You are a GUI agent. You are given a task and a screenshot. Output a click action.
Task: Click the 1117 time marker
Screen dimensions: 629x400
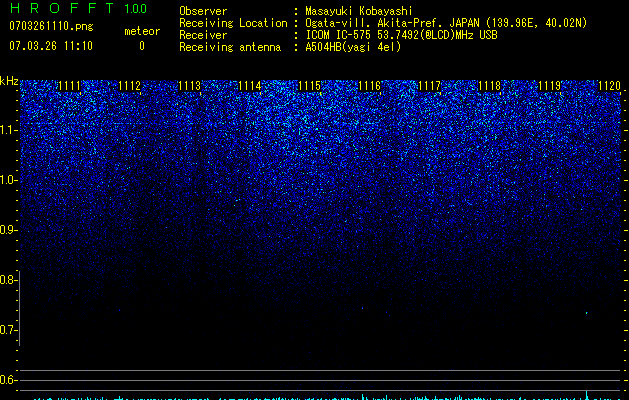[x=429, y=86]
